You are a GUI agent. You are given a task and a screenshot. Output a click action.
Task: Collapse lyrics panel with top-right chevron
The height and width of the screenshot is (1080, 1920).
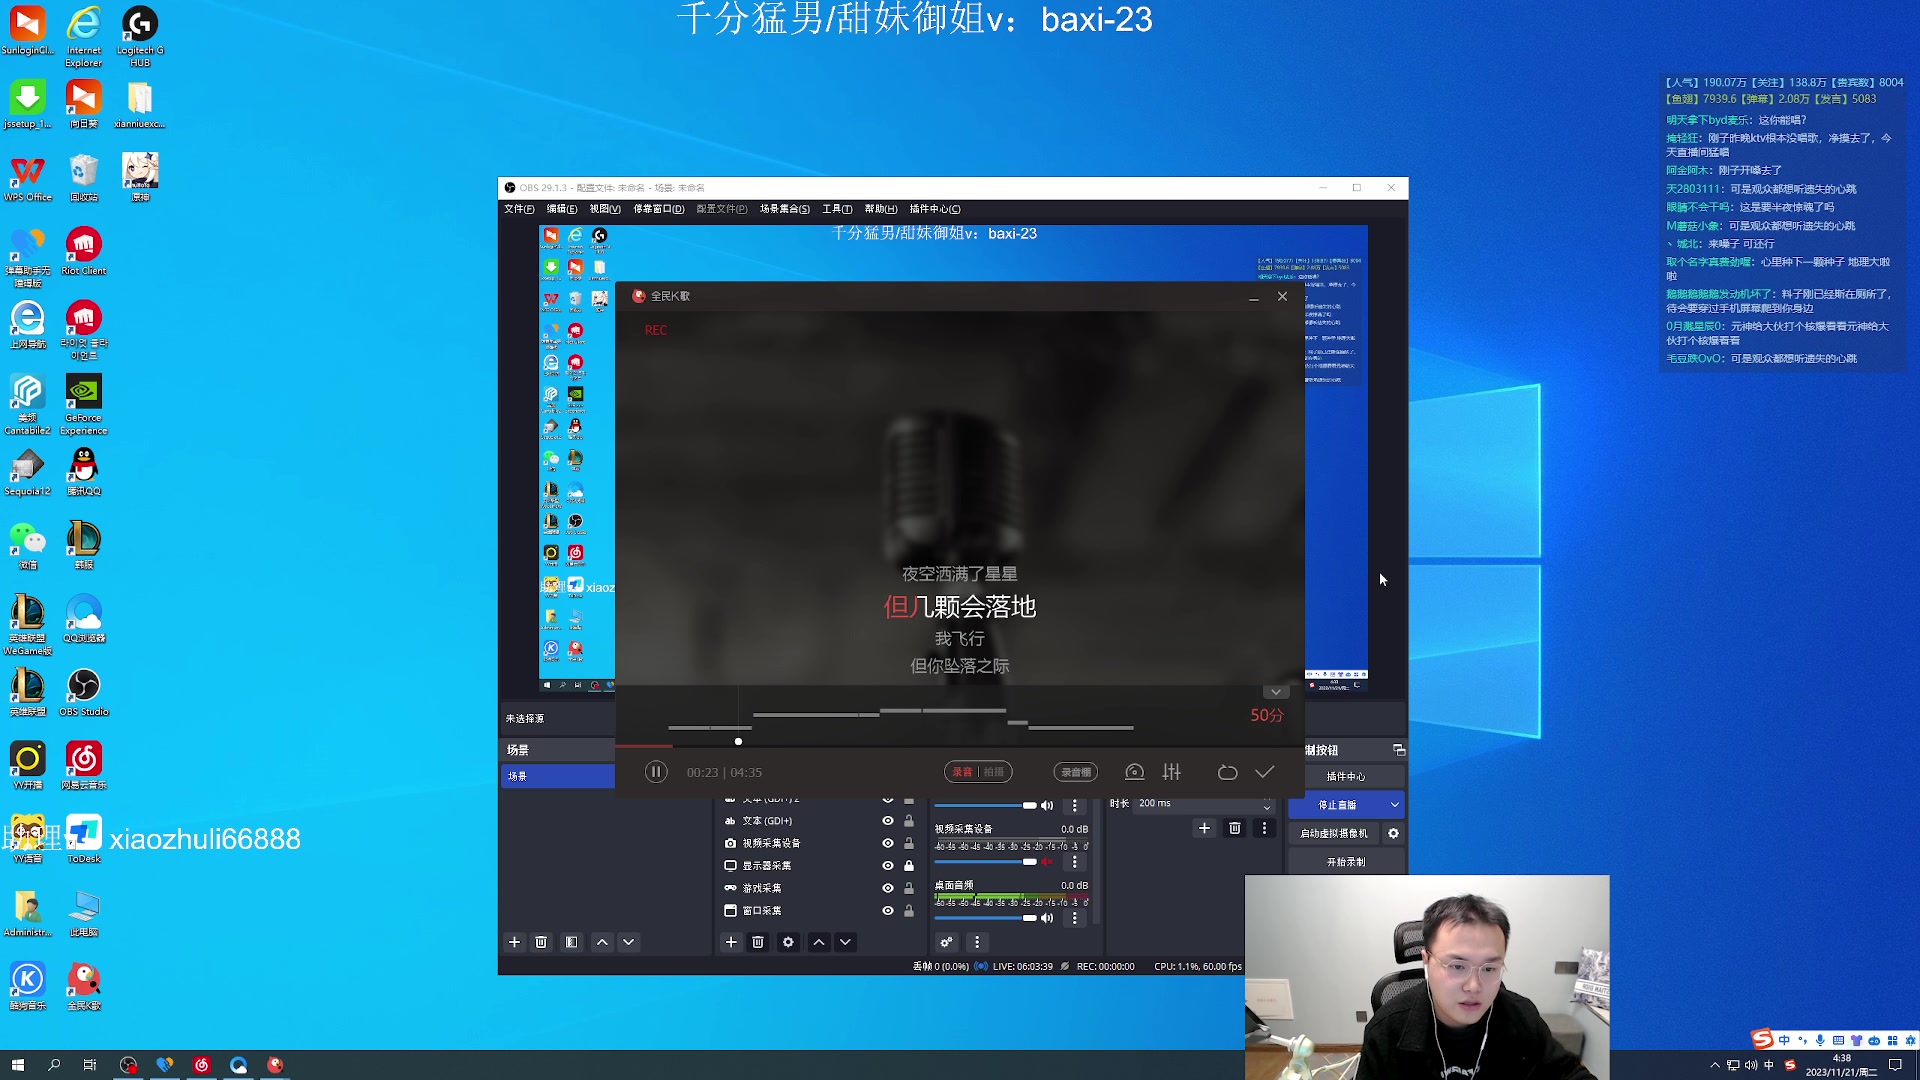[x=1277, y=691]
